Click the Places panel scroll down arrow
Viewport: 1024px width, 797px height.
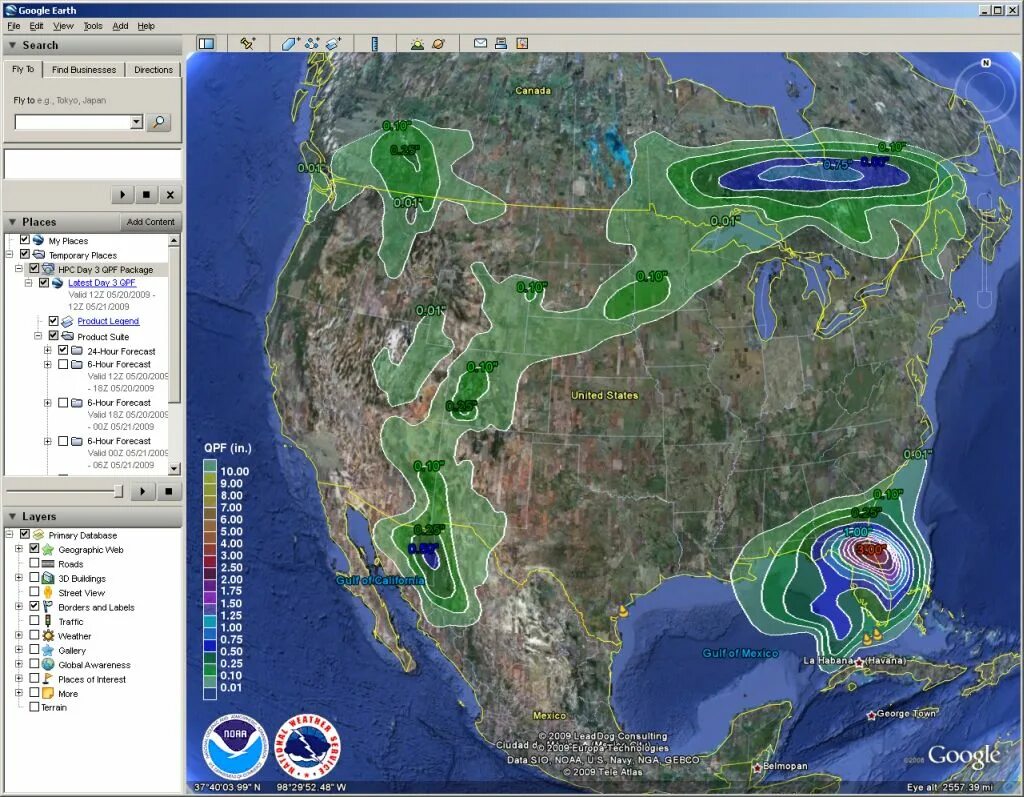pyautogui.click(x=174, y=468)
